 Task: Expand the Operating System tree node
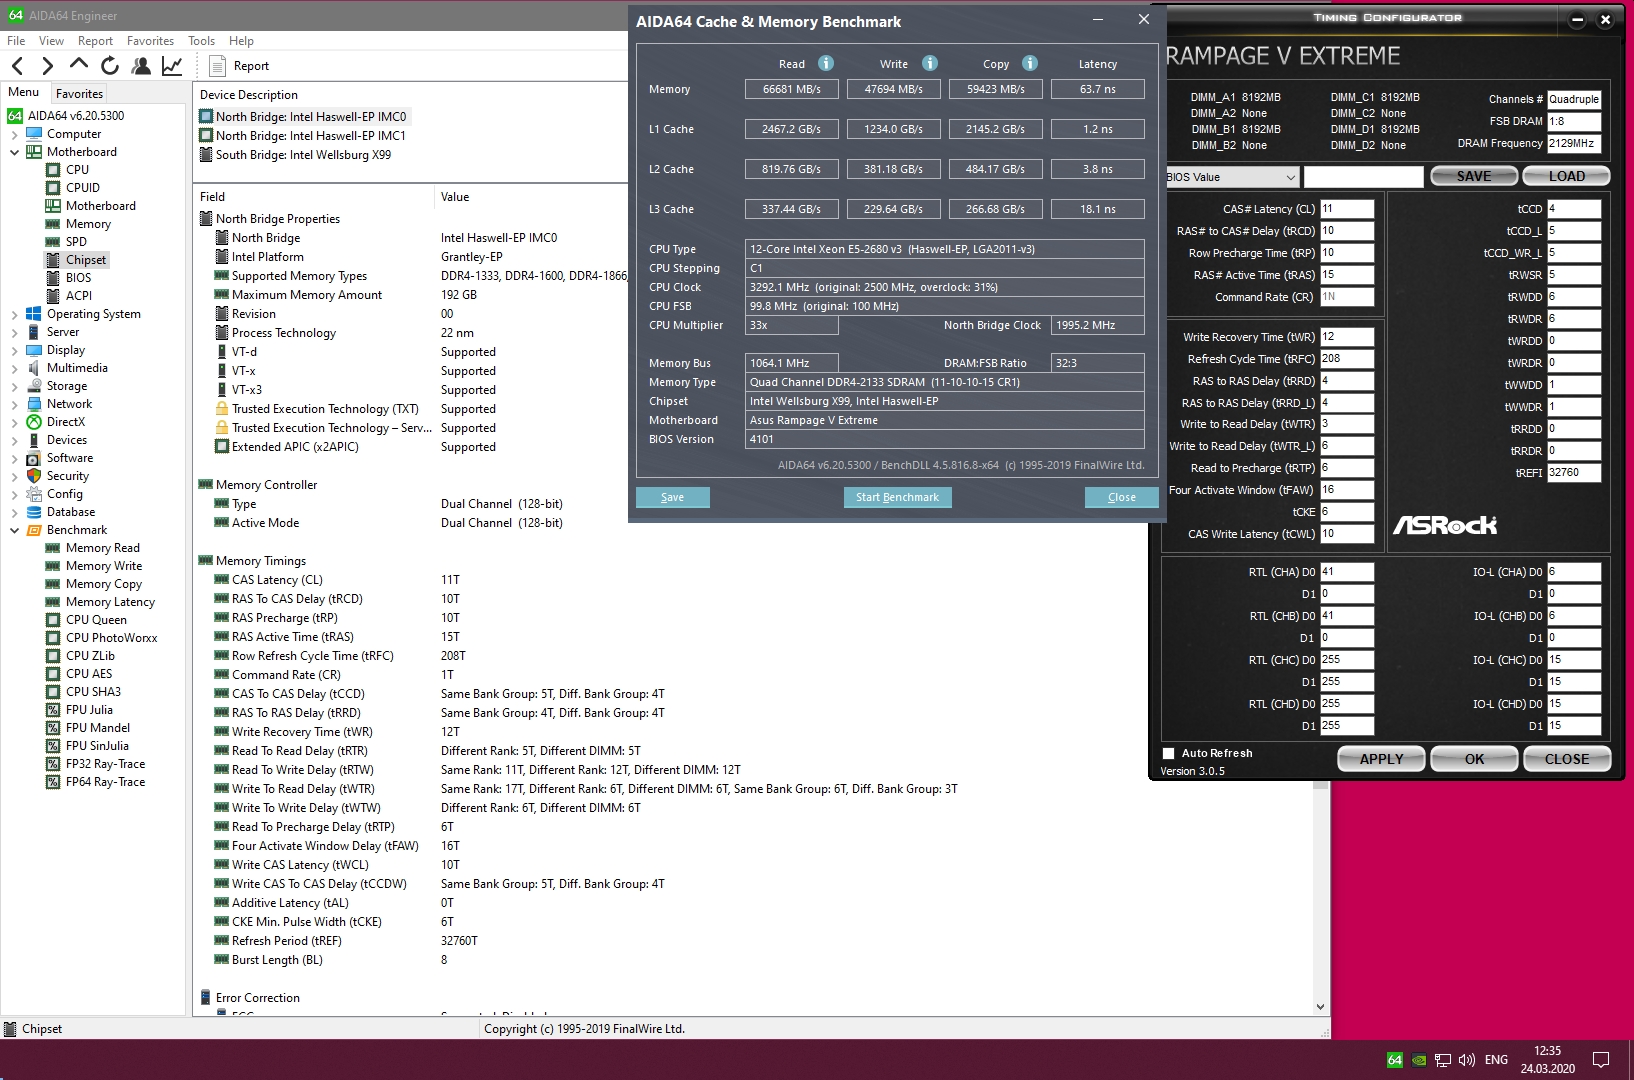click(14, 314)
